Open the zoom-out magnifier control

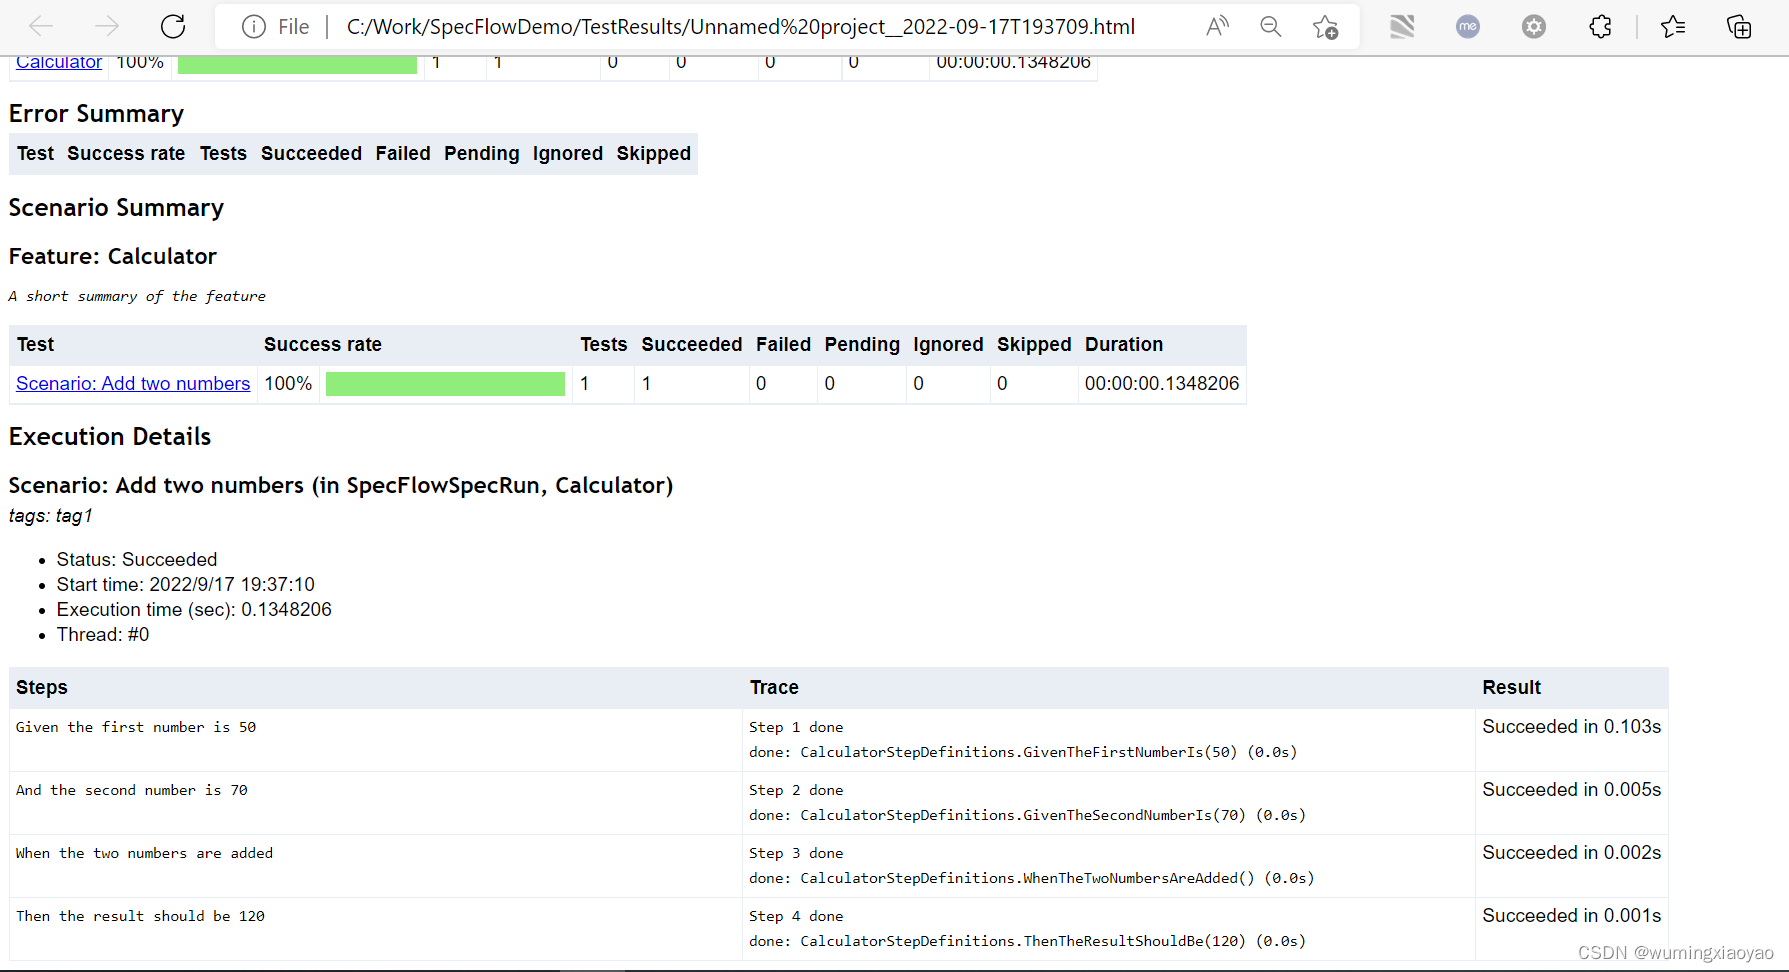click(1270, 26)
